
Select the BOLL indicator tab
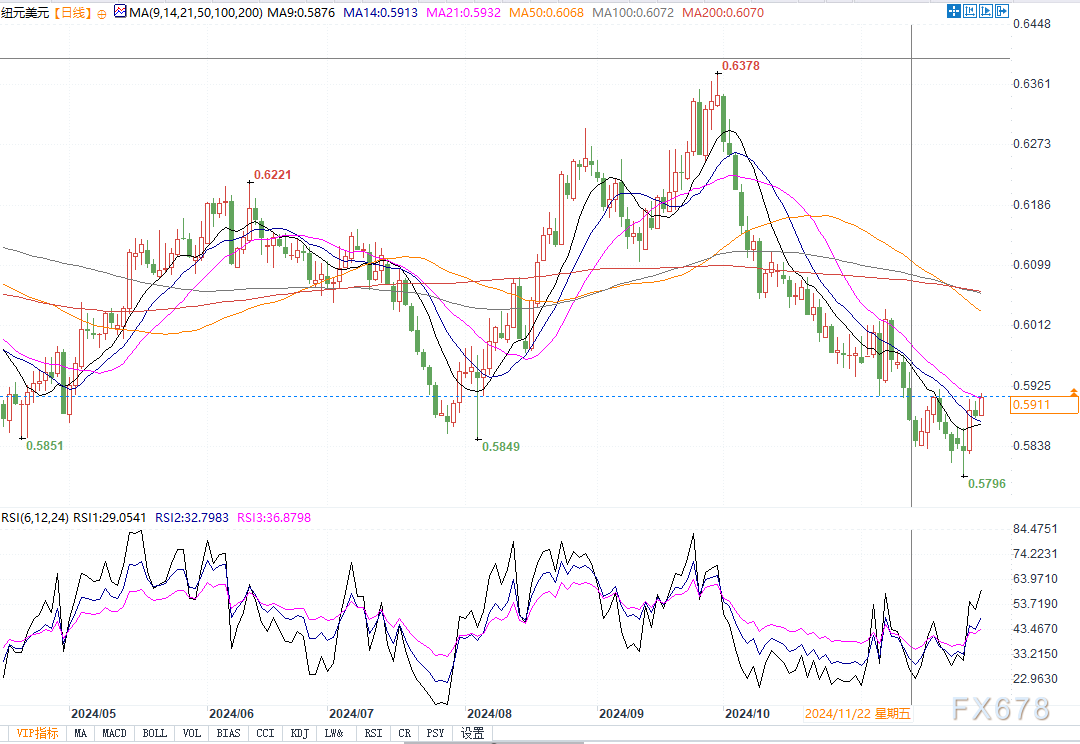pyautogui.click(x=155, y=733)
